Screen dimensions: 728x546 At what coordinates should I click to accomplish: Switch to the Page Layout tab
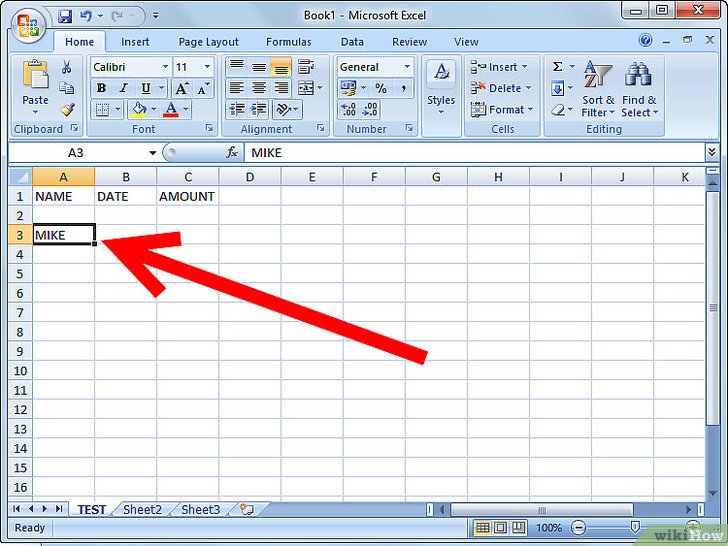(208, 42)
